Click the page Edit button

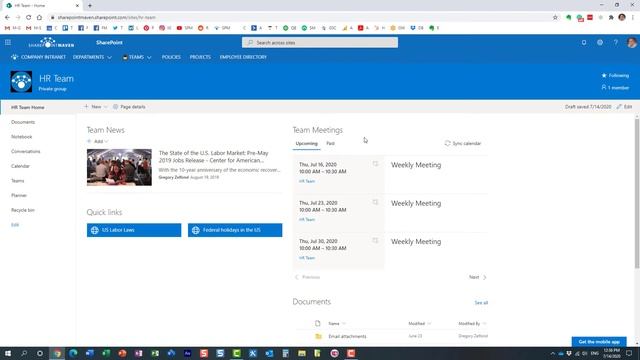click(624, 107)
